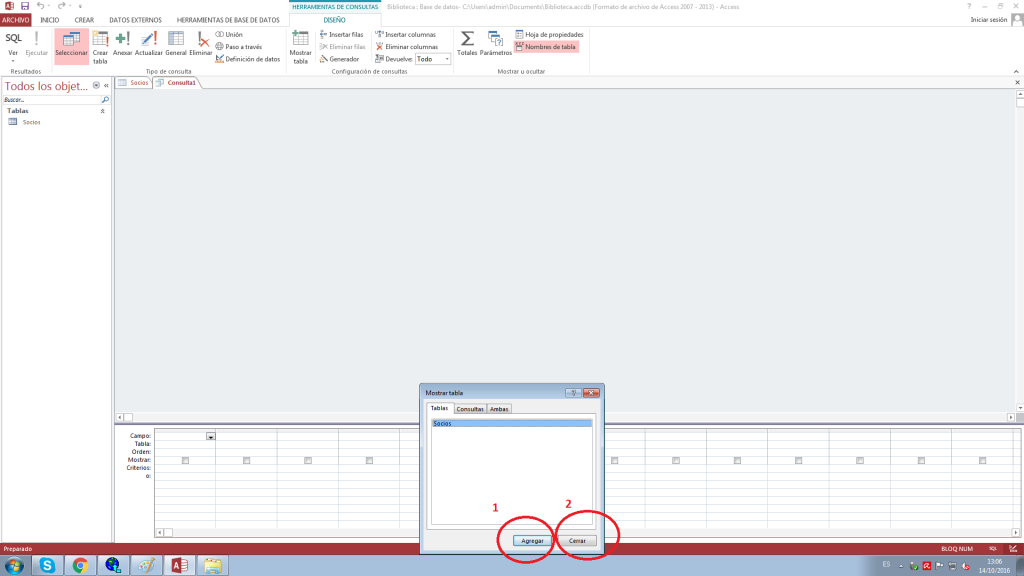Image resolution: width=1024 pixels, height=576 pixels.
Task: Select the Eliminar query icon
Action: coord(201,42)
